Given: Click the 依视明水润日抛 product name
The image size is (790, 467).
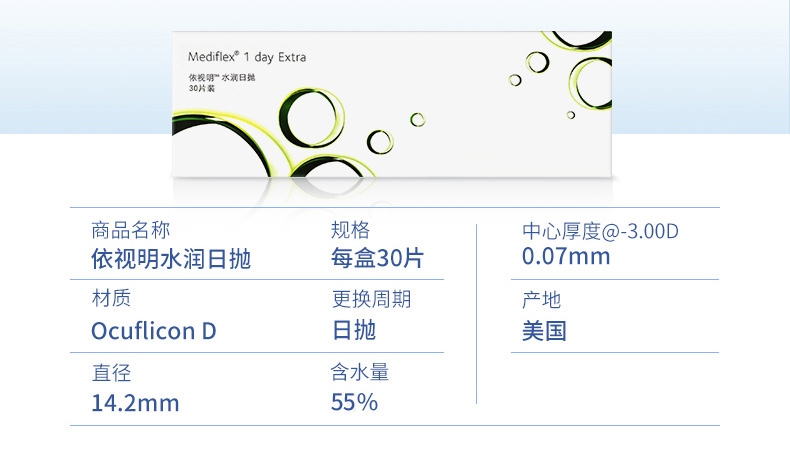Looking at the screenshot, I should coord(171,259).
